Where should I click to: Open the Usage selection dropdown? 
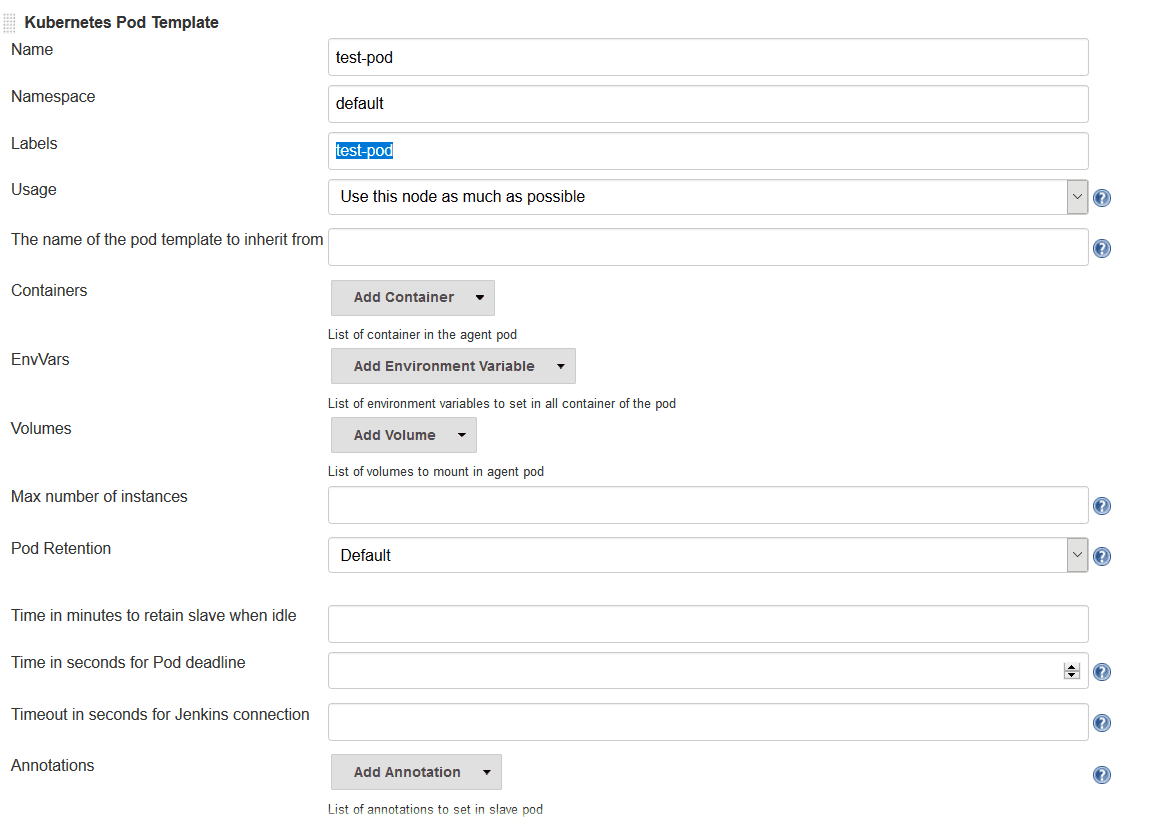[x=1077, y=196]
